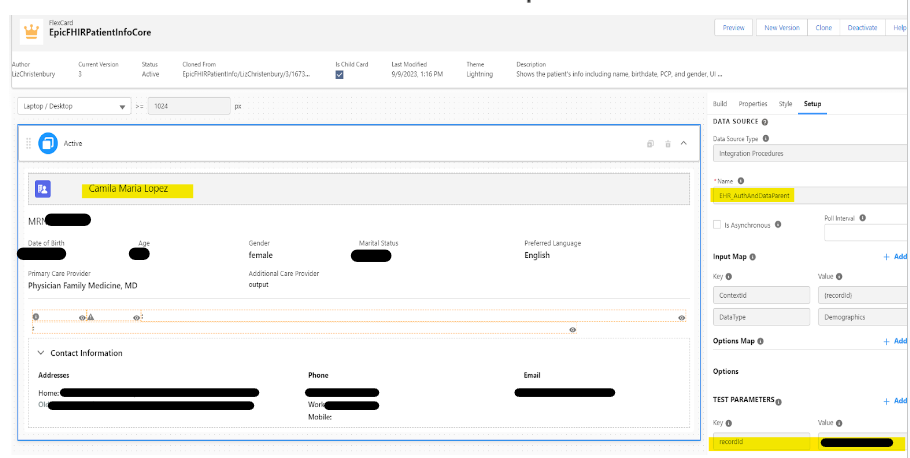Click the Value info icon under Input Map
This screenshot has width=910, height=458.
coord(839,277)
